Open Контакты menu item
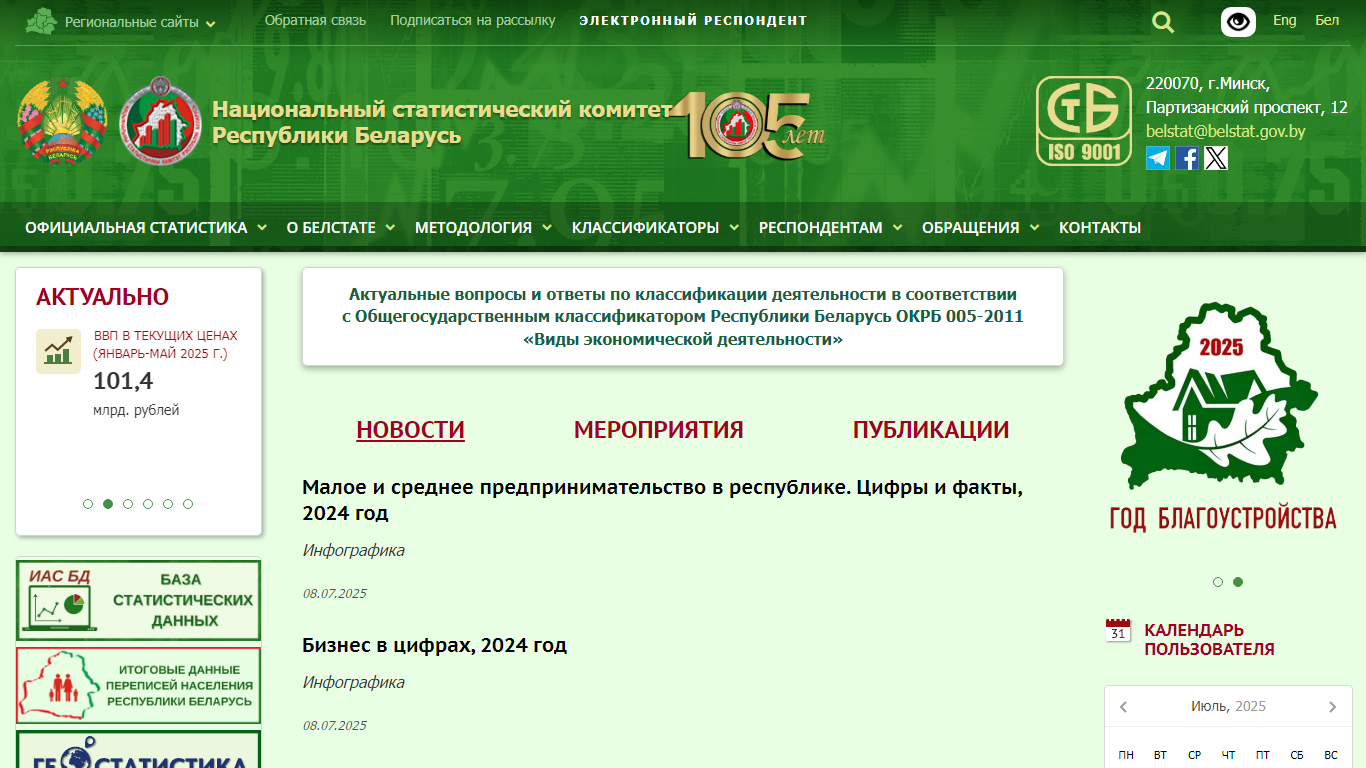The width and height of the screenshot is (1366, 768). tap(1100, 228)
